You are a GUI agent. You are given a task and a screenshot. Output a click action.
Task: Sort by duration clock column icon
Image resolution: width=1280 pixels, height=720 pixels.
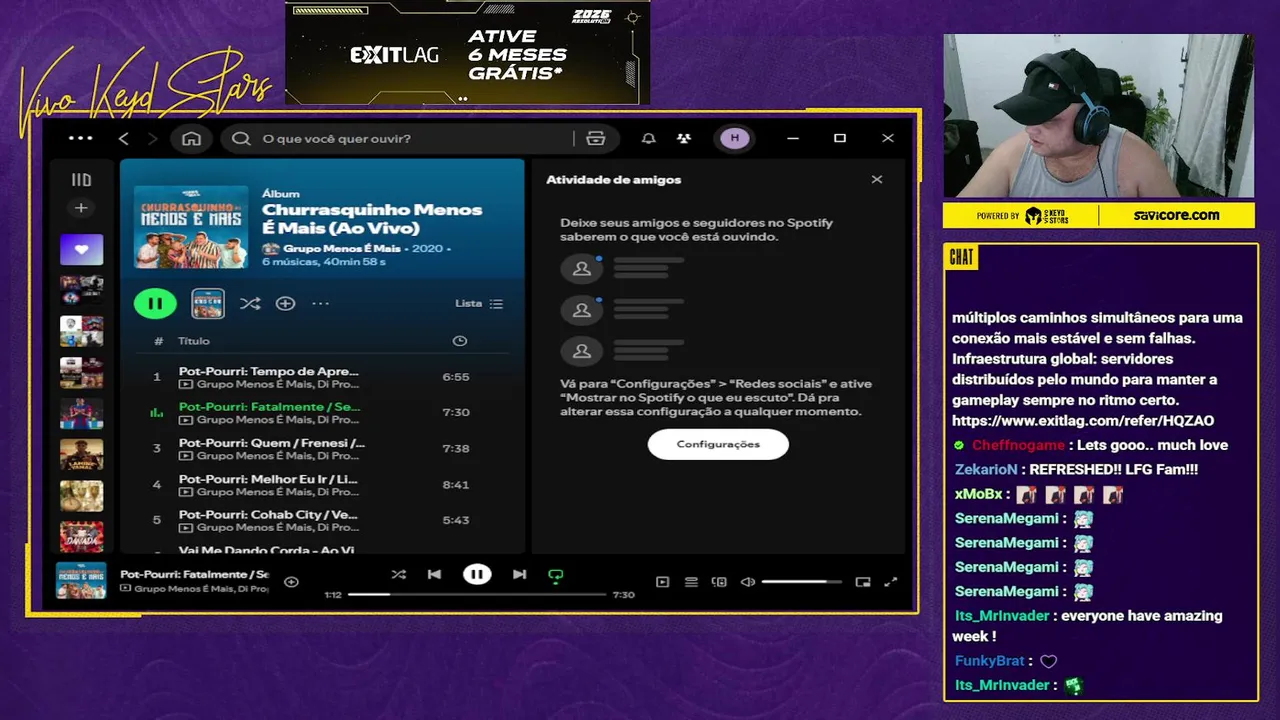pos(460,341)
